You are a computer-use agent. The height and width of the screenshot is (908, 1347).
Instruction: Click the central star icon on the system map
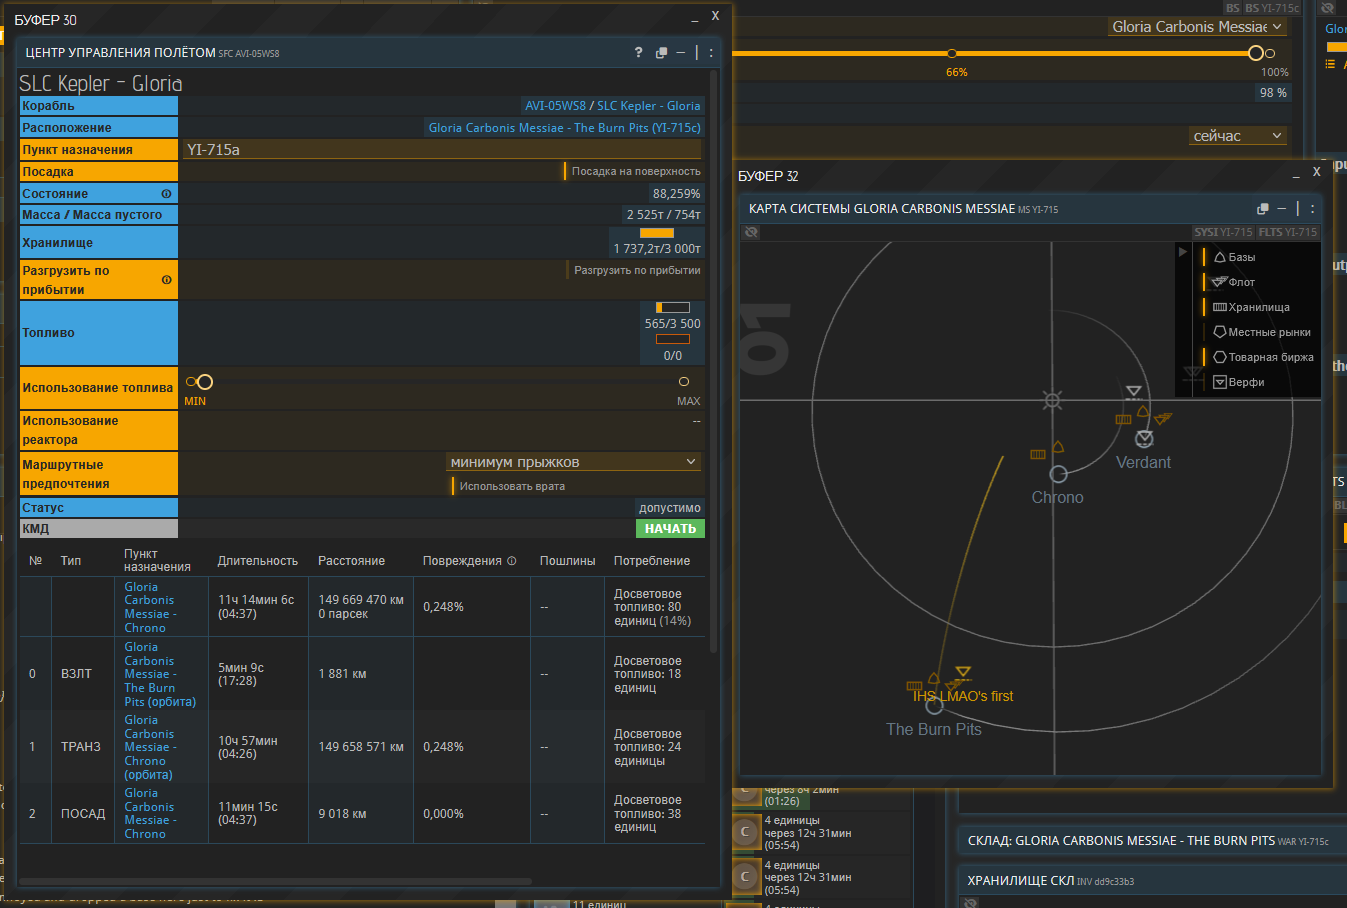pyautogui.click(x=1052, y=401)
